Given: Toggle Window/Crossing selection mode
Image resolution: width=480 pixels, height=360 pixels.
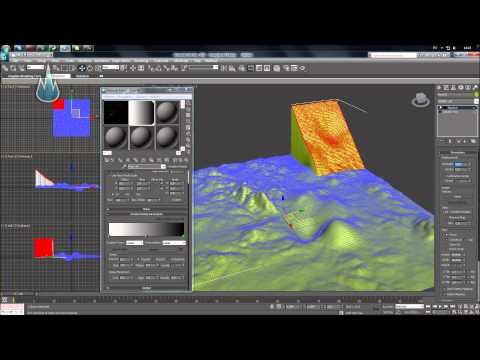Looking at the screenshot, I should click(x=72, y=68).
